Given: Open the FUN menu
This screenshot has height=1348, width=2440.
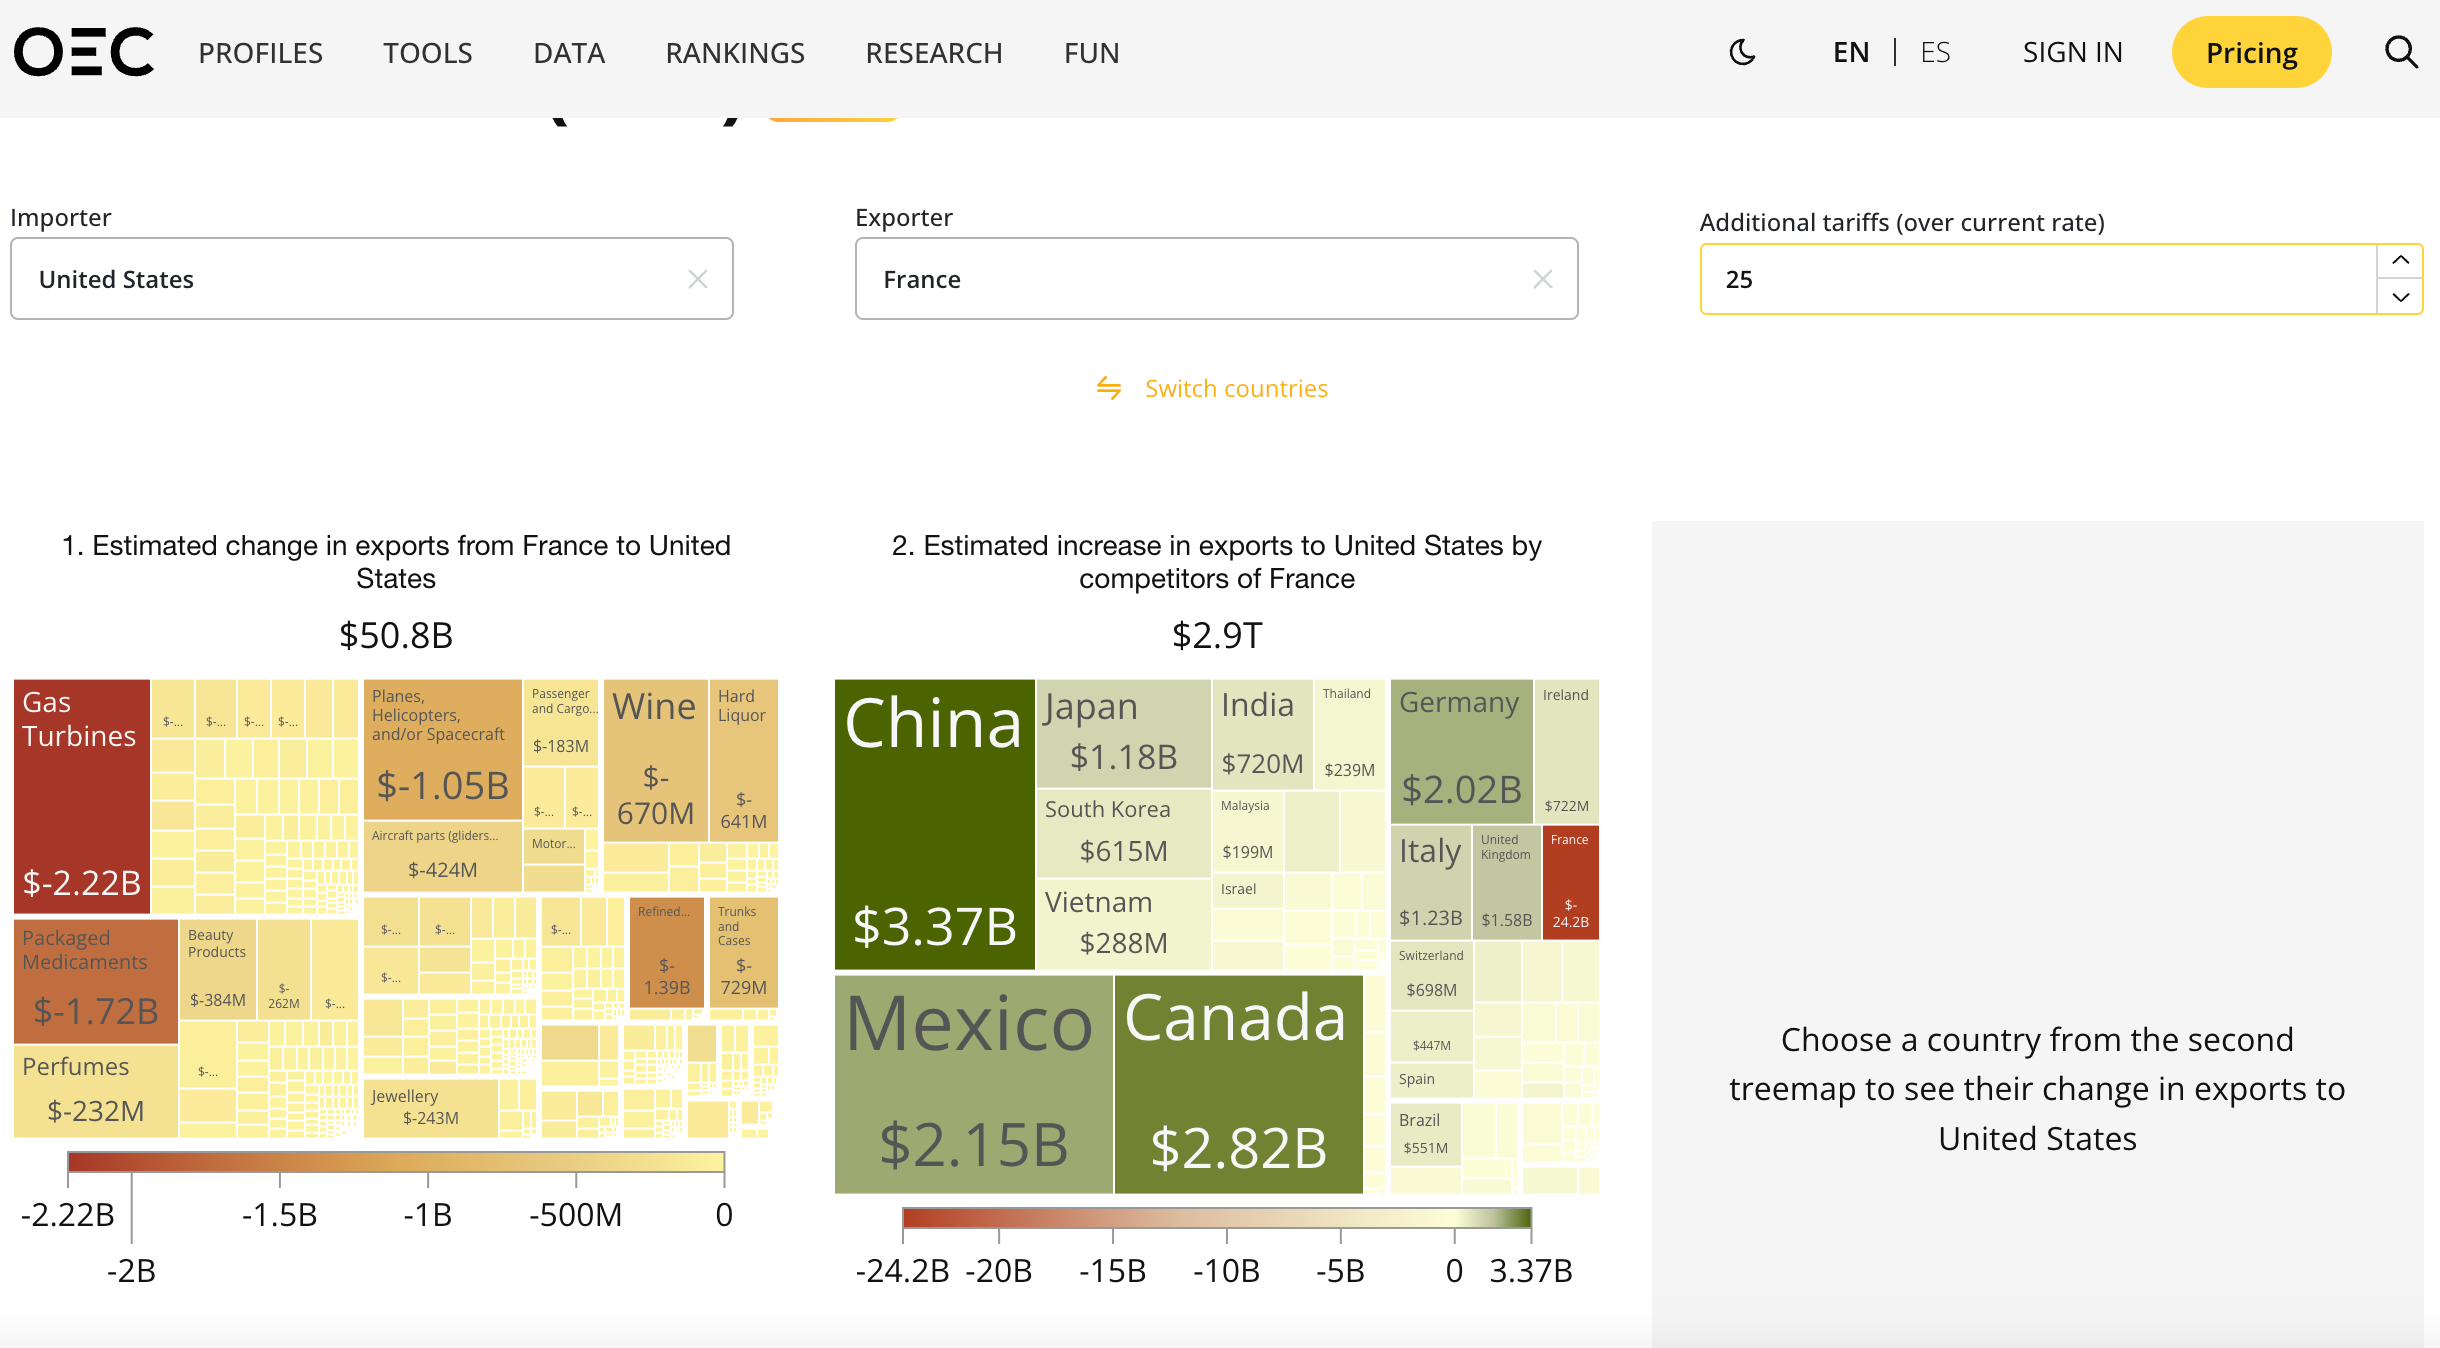Looking at the screenshot, I should coord(1092,52).
